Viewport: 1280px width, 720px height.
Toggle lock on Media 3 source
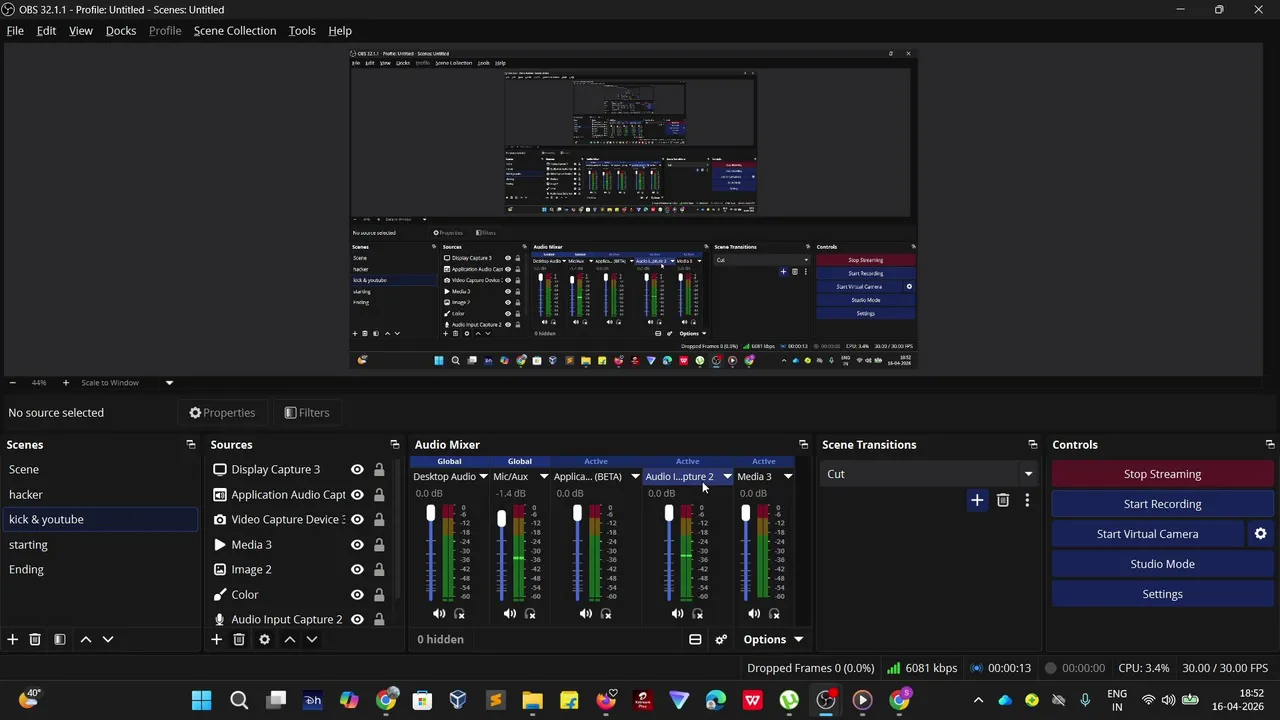click(x=379, y=544)
